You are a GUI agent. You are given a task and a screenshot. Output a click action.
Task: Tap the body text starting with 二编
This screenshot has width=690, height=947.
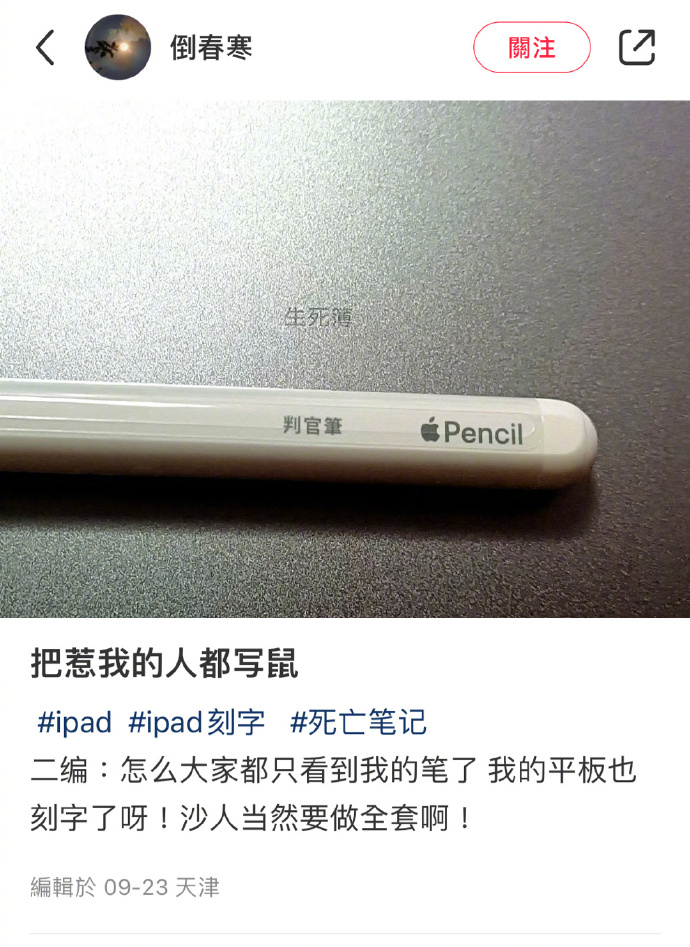tap(334, 795)
